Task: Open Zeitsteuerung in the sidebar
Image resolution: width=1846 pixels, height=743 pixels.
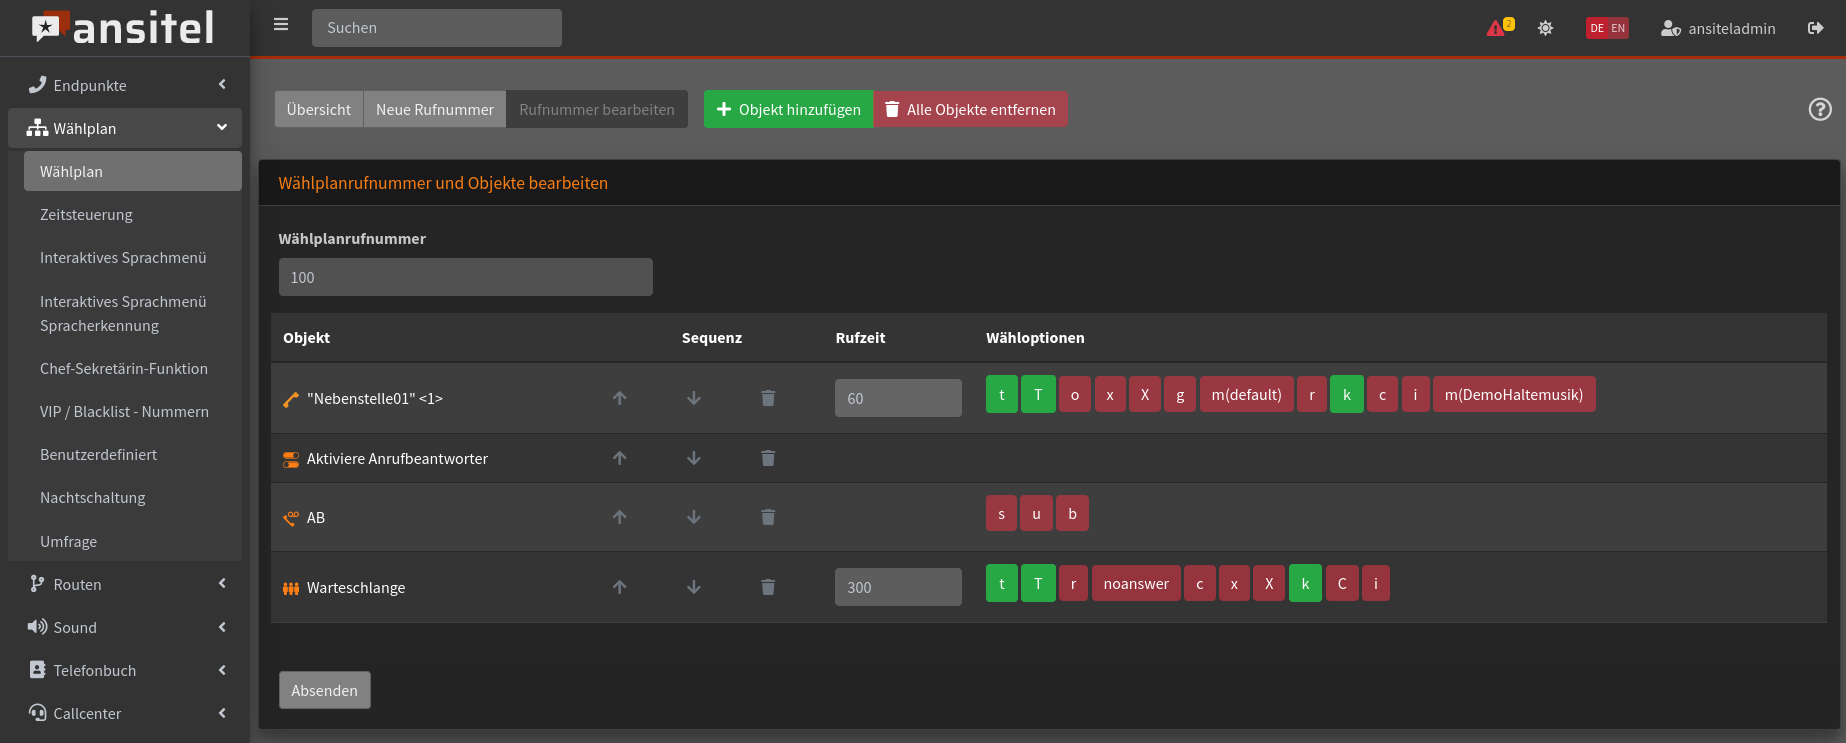Action: coord(86,215)
